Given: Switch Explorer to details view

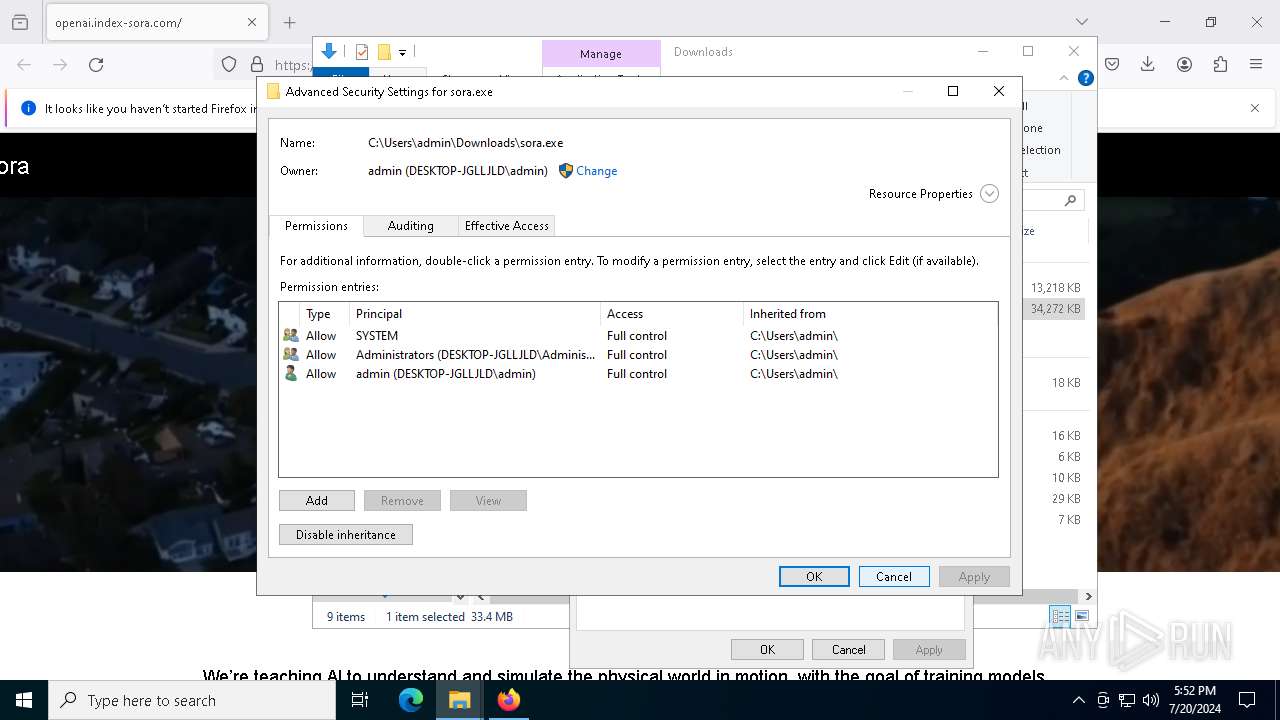Looking at the screenshot, I should [x=1060, y=616].
